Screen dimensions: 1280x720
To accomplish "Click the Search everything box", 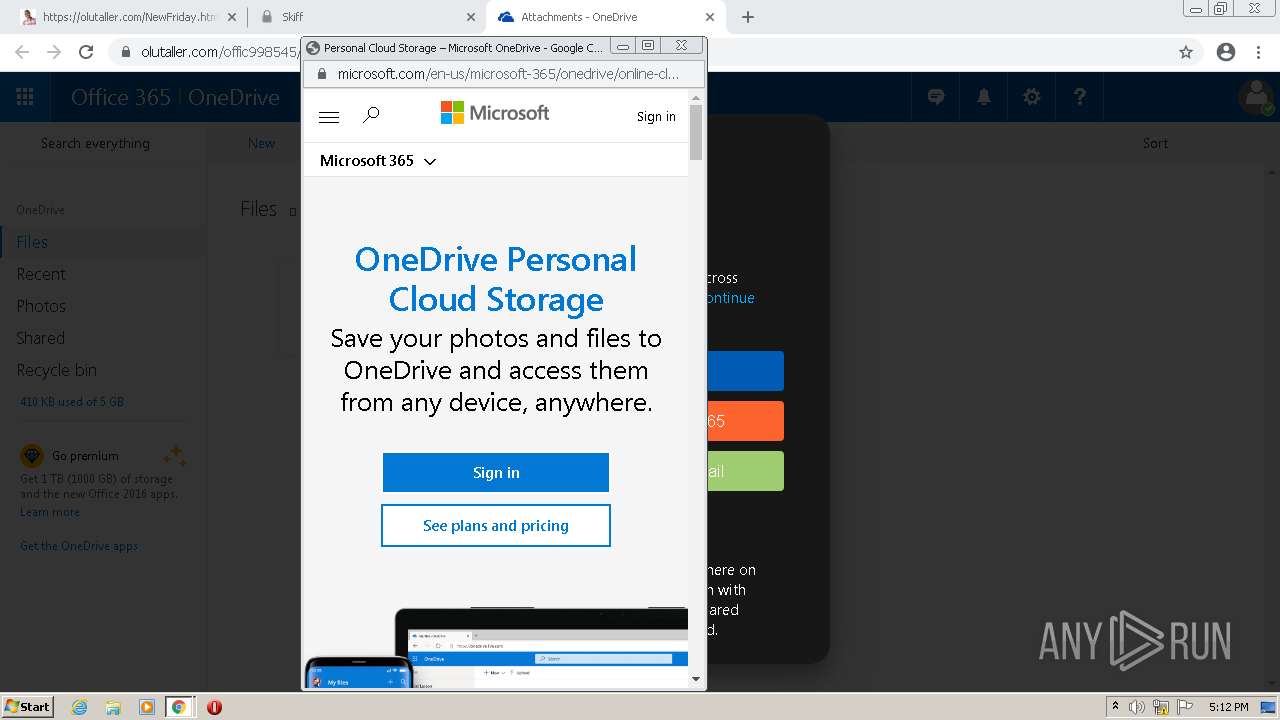I will coord(95,144).
